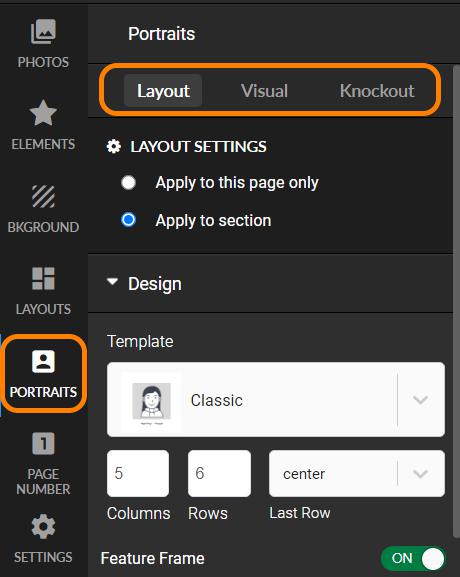This screenshot has width=460, height=577.
Task: Select the Layout tab
Action: pos(163,91)
